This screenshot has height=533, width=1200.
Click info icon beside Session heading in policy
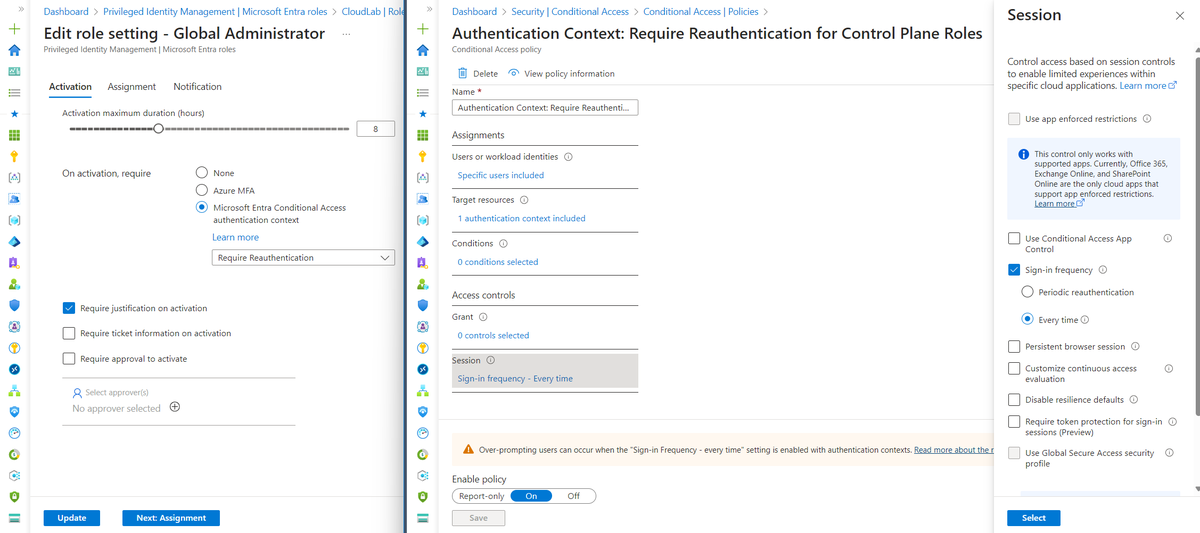[x=490, y=360]
